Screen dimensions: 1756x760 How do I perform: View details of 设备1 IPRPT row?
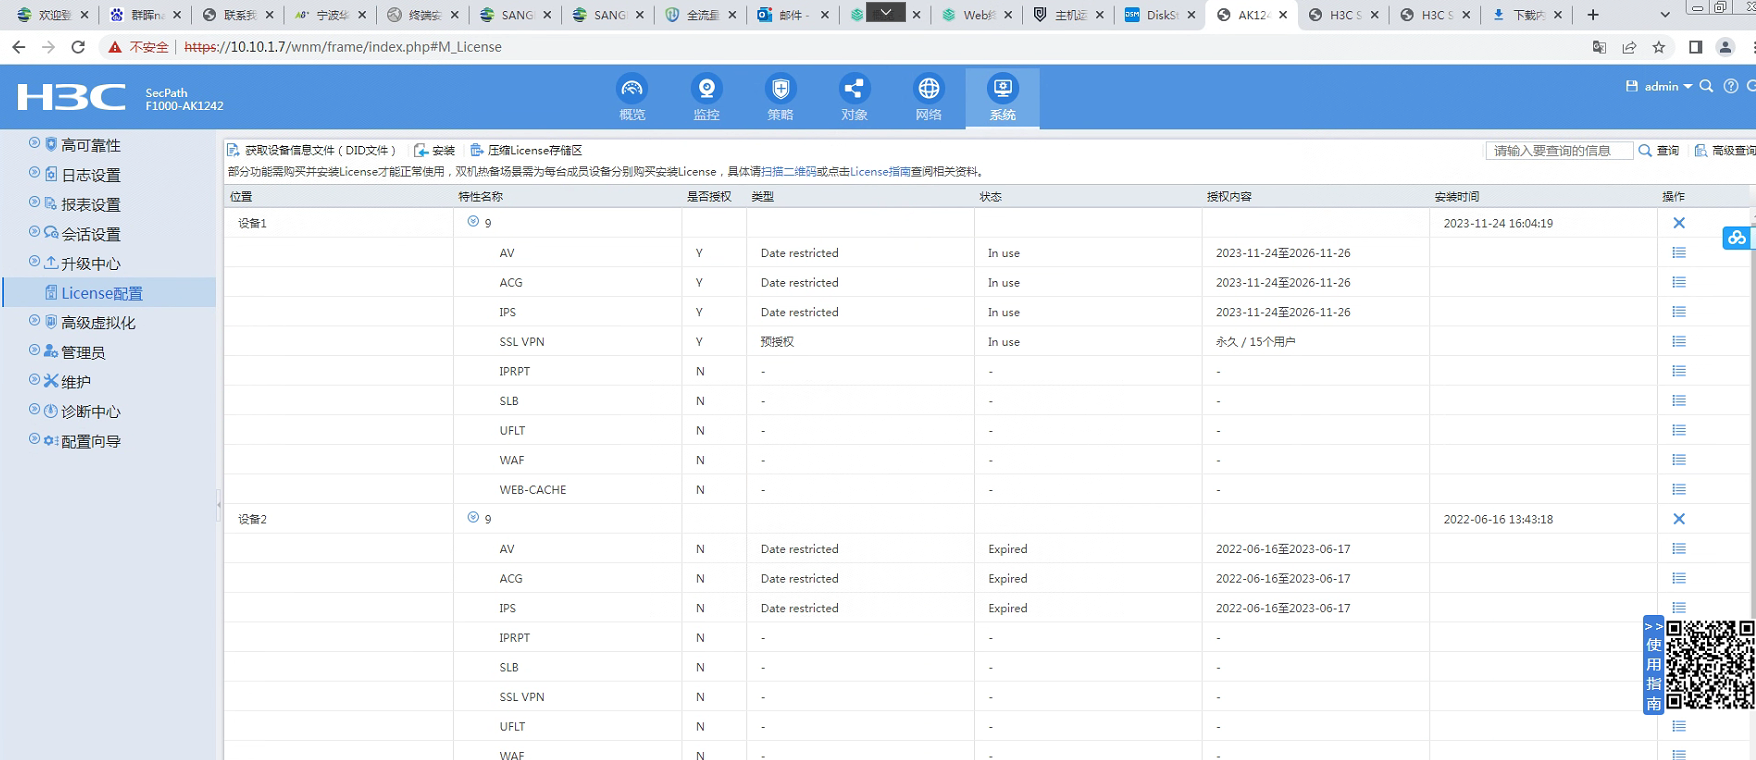coord(1679,371)
